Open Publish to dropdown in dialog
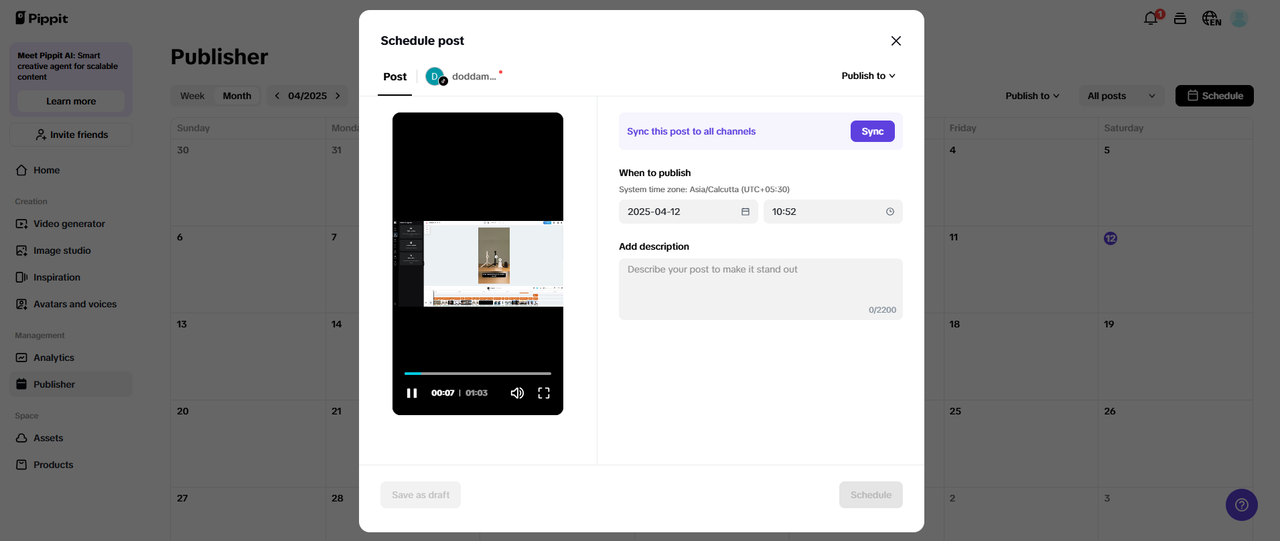Viewport: 1280px width, 541px height. [x=868, y=76]
